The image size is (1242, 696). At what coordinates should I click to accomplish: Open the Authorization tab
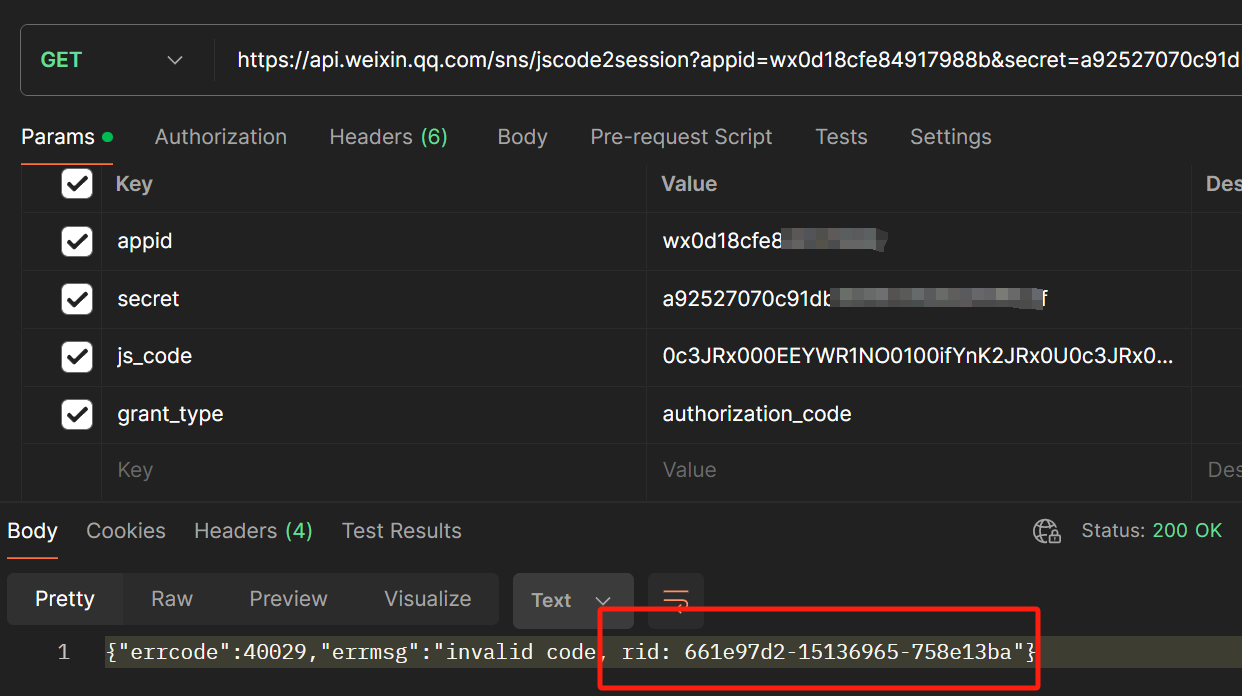[x=221, y=137]
